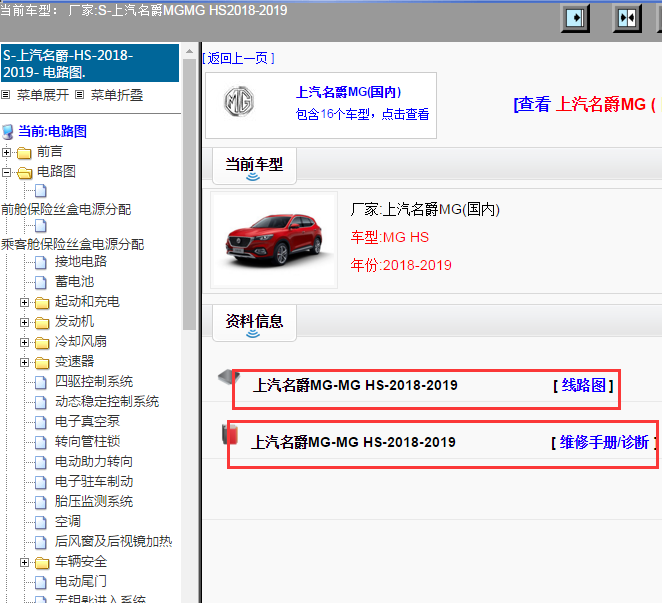Click the right-arrow panel icon in top toolbar
The height and width of the screenshot is (603, 662).
point(575,18)
